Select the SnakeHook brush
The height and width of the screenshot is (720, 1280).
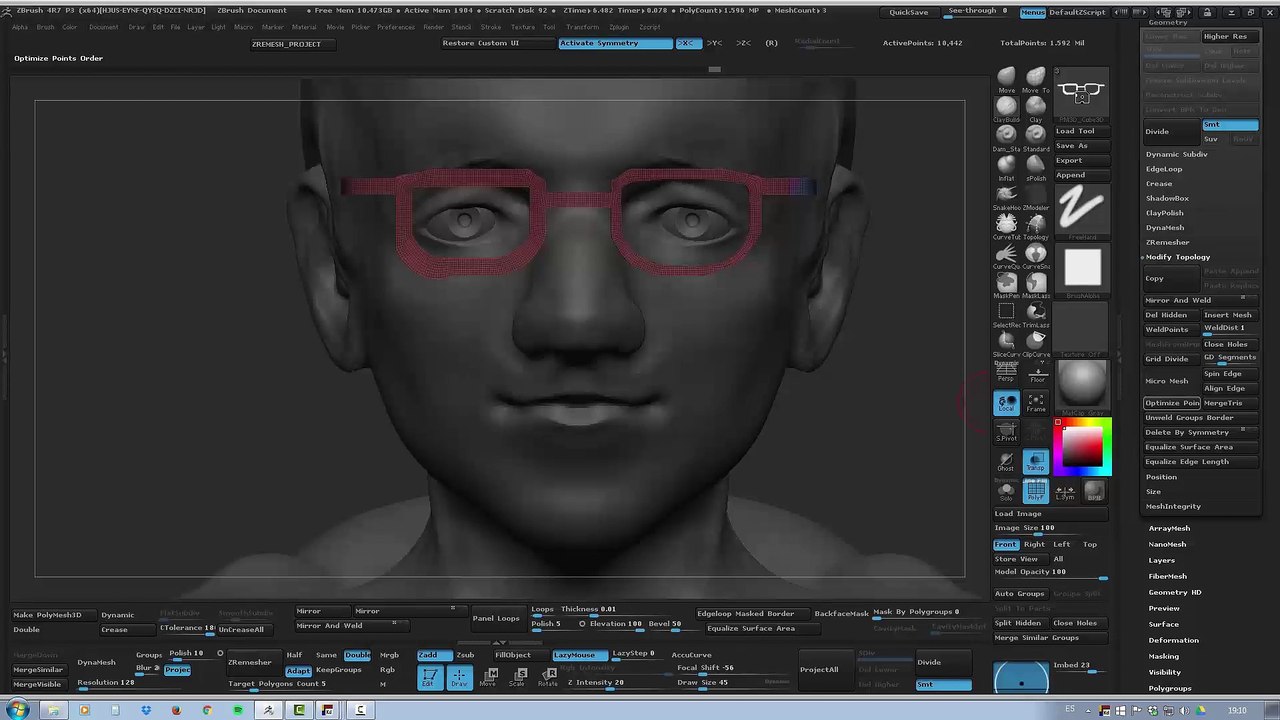tap(1006, 197)
